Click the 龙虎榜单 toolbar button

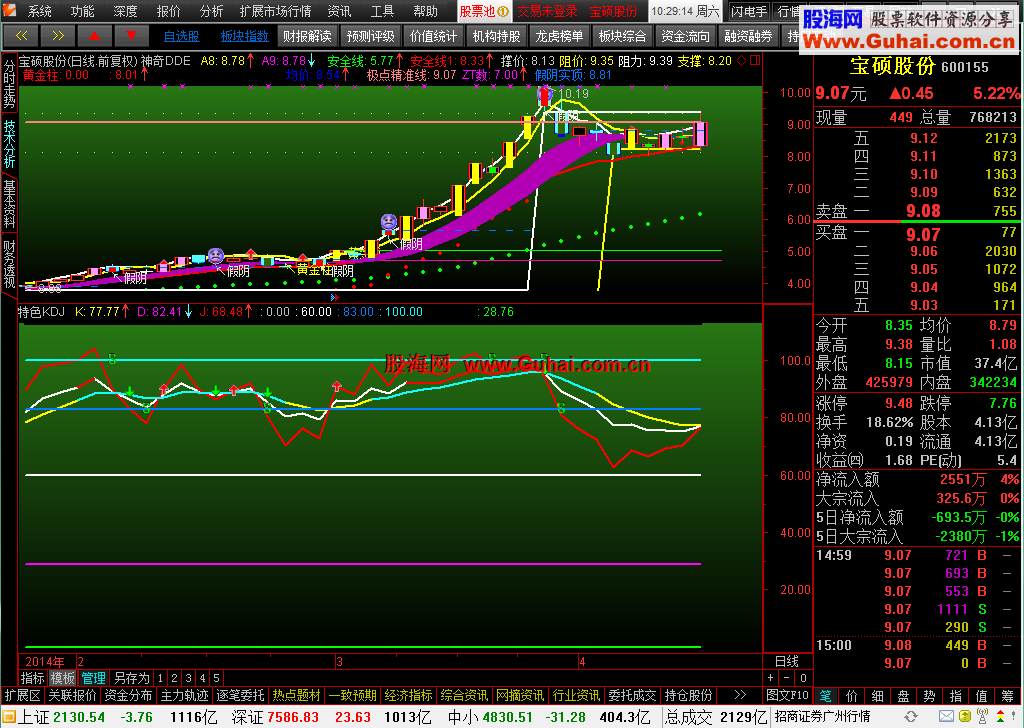559,36
